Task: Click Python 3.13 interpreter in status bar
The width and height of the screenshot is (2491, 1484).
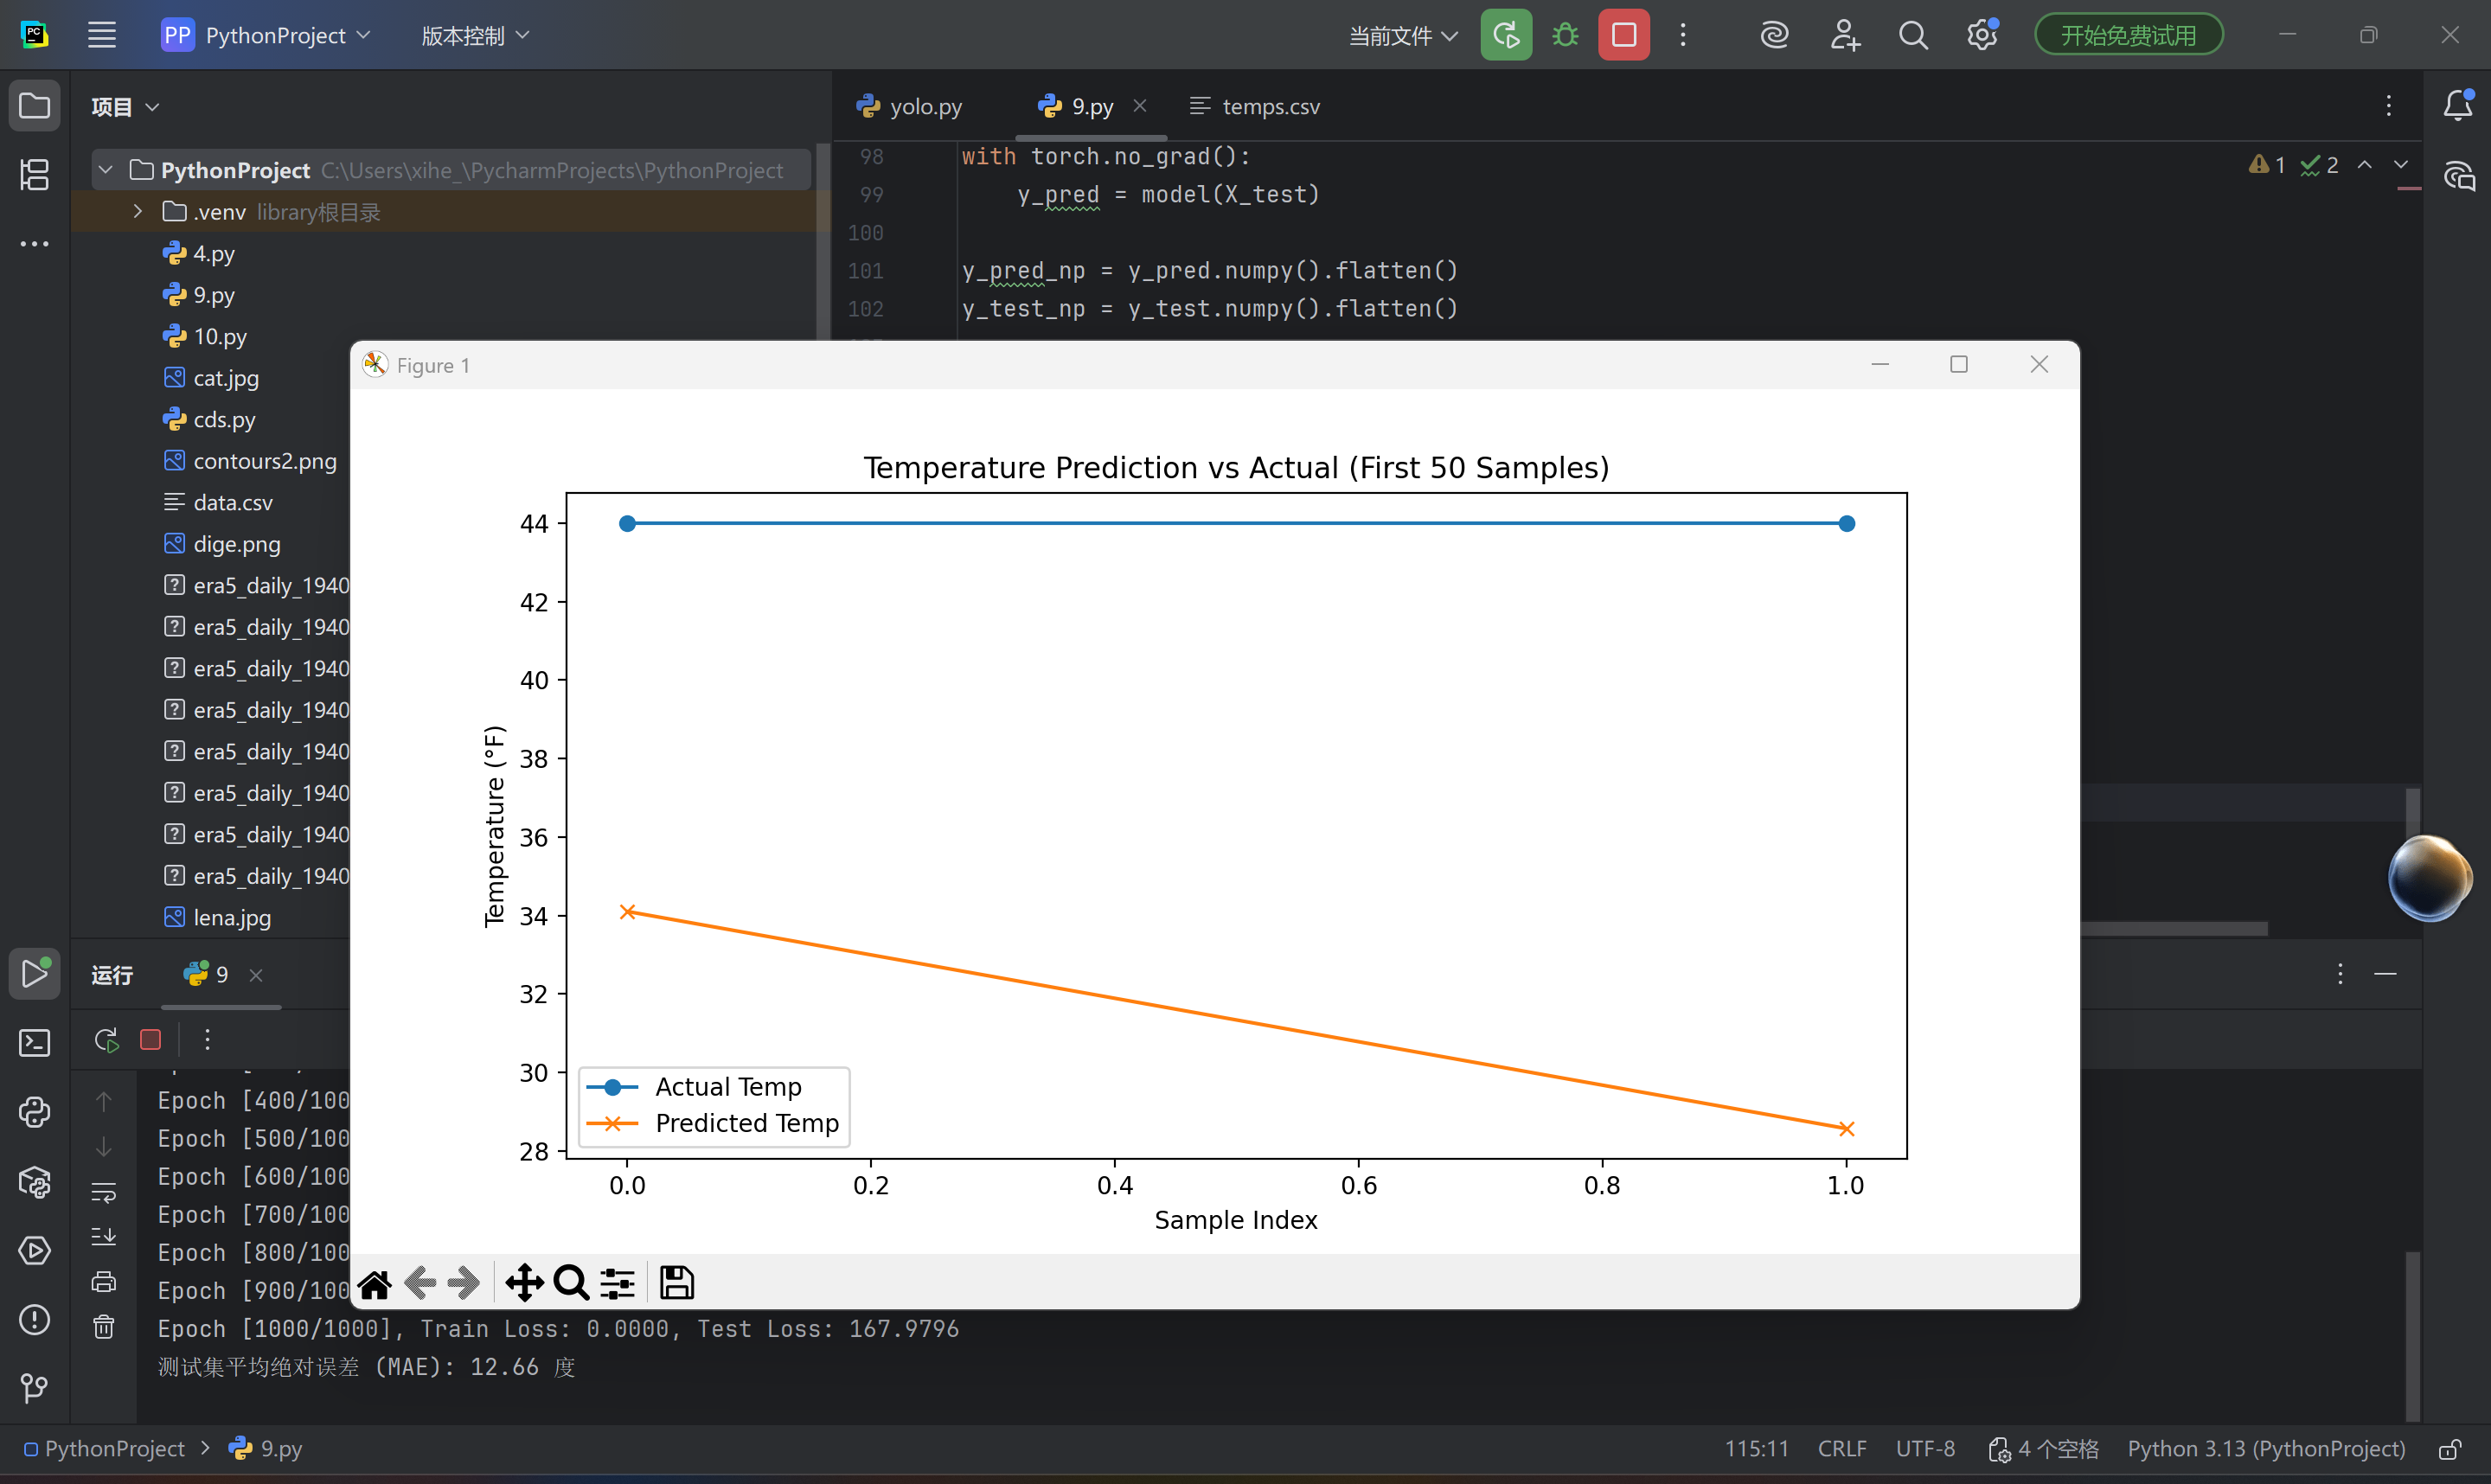Action: point(2266,1449)
